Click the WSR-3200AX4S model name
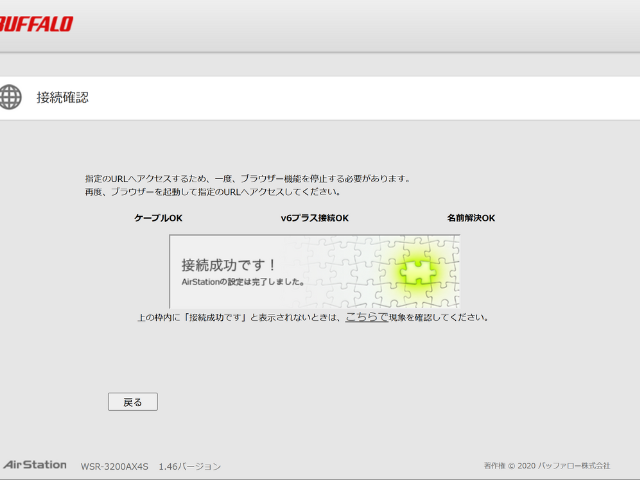This screenshot has width=640, height=480. click(x=114, y=466)
